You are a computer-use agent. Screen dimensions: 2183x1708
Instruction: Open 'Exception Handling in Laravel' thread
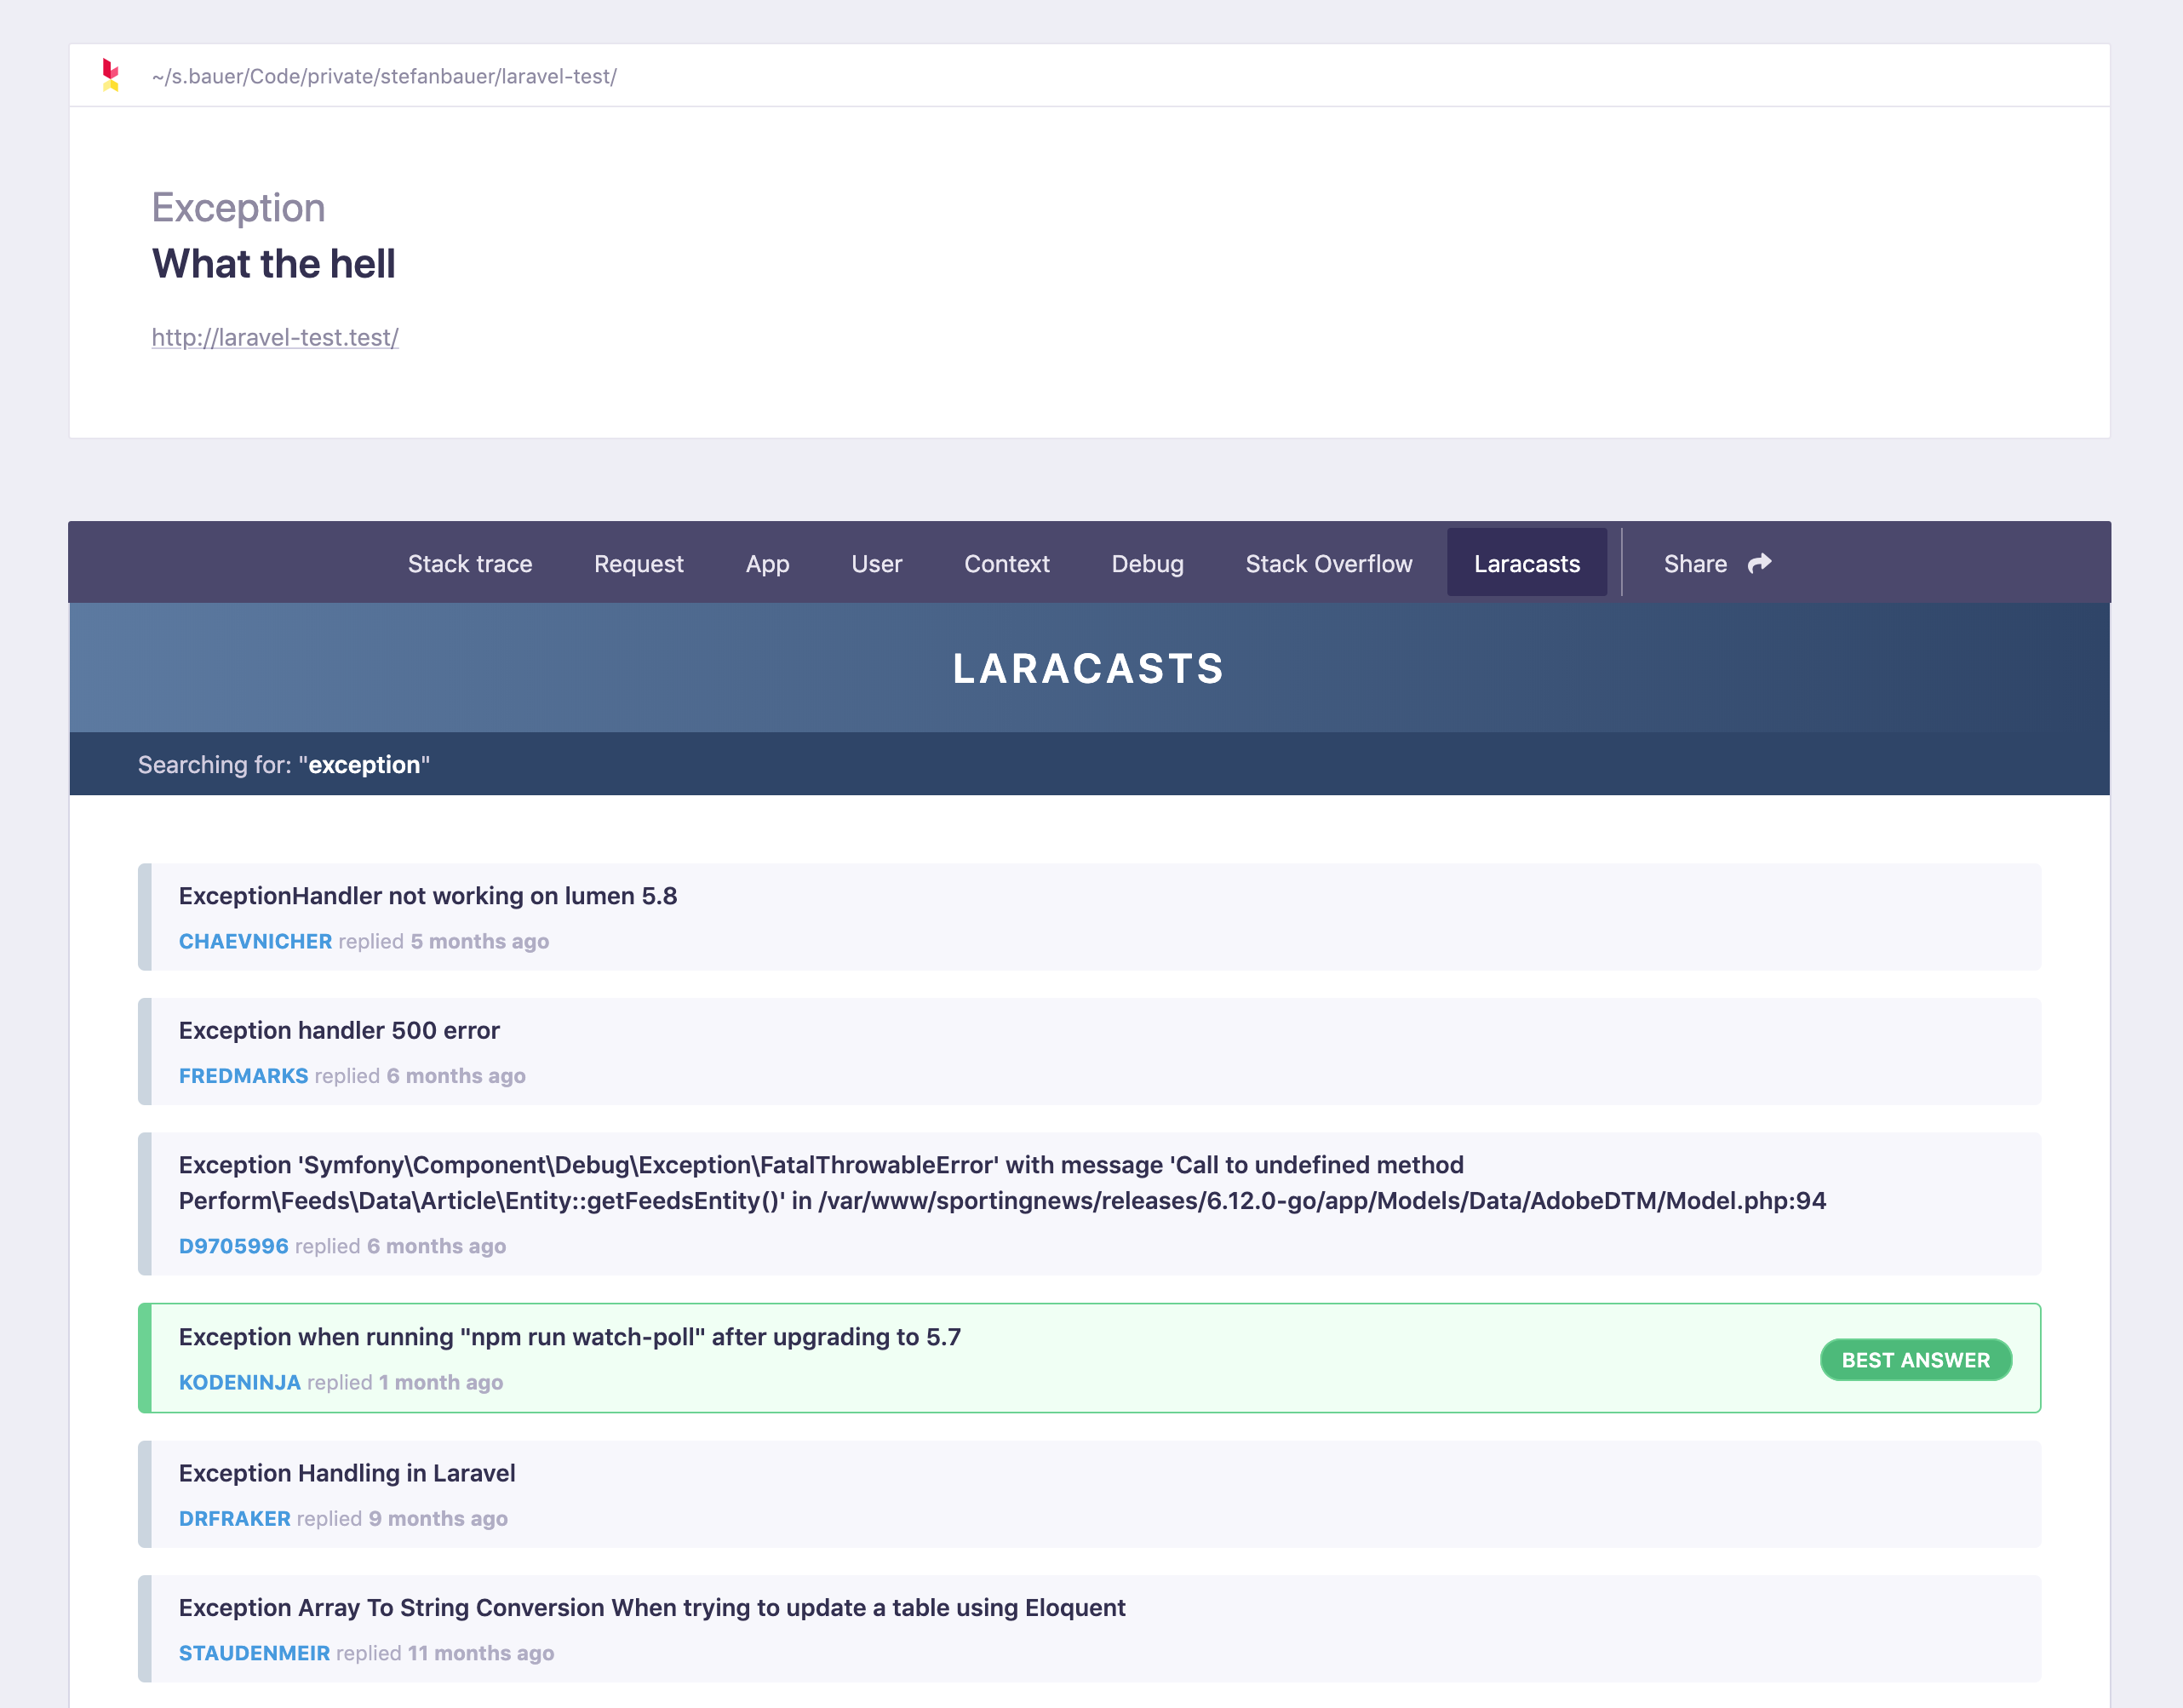point(347,1473)
